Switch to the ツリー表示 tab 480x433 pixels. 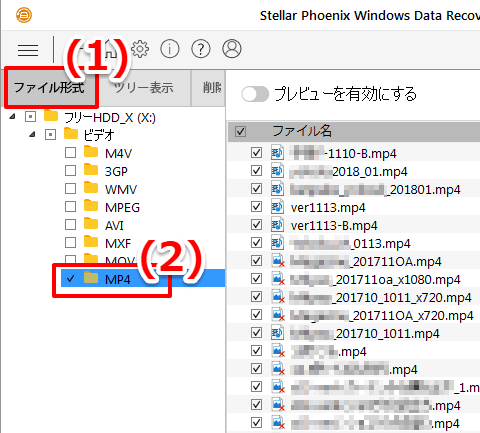[144, 88]
